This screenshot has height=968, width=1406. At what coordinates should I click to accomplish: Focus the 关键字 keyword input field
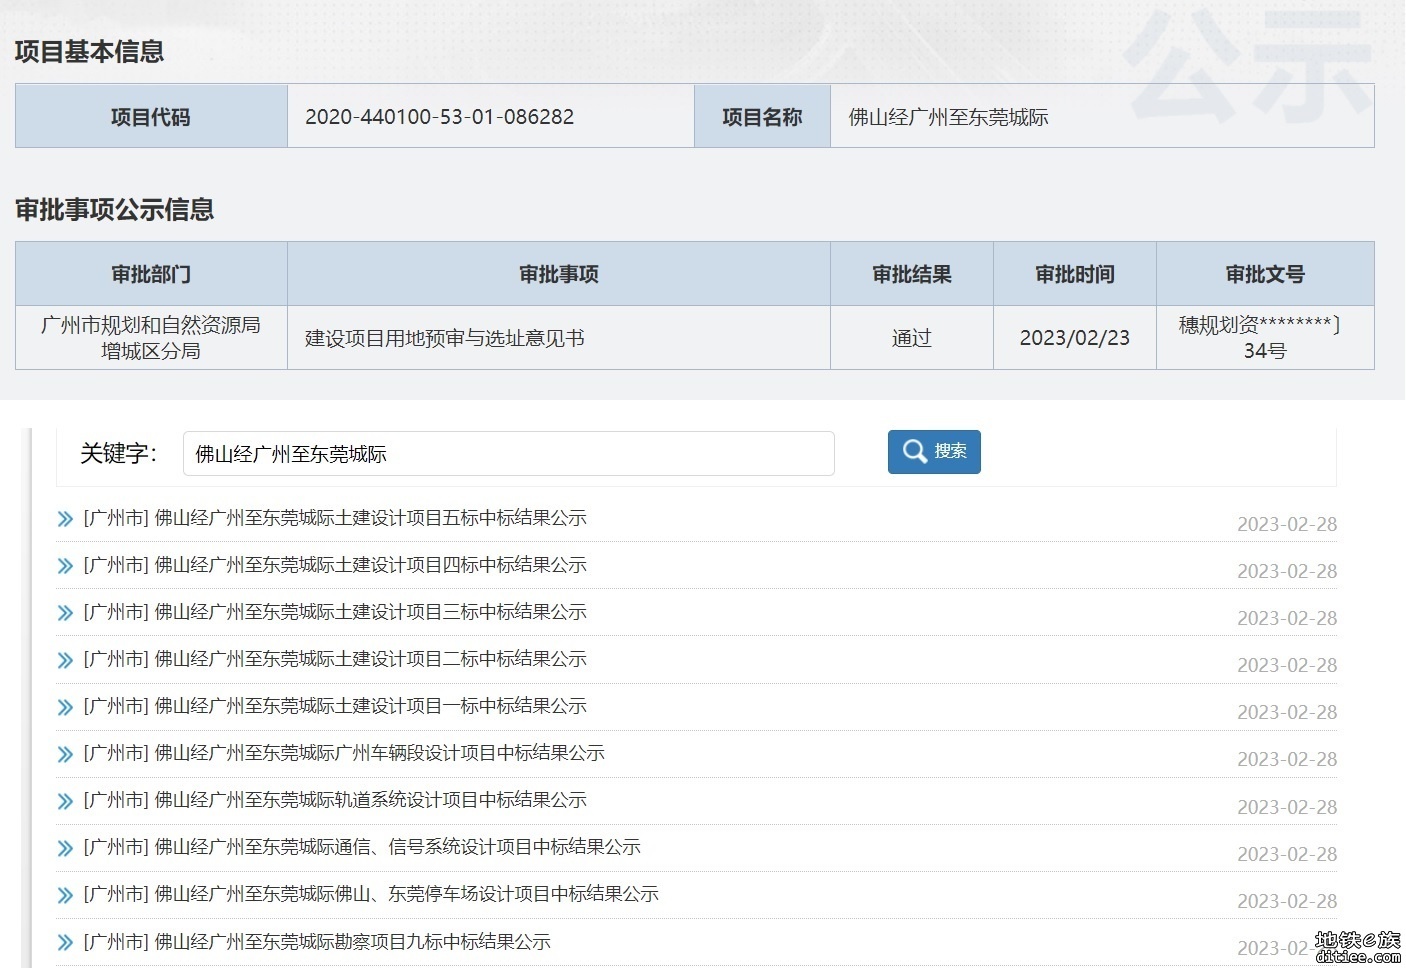pyautogui.click(x=509, y=454)
